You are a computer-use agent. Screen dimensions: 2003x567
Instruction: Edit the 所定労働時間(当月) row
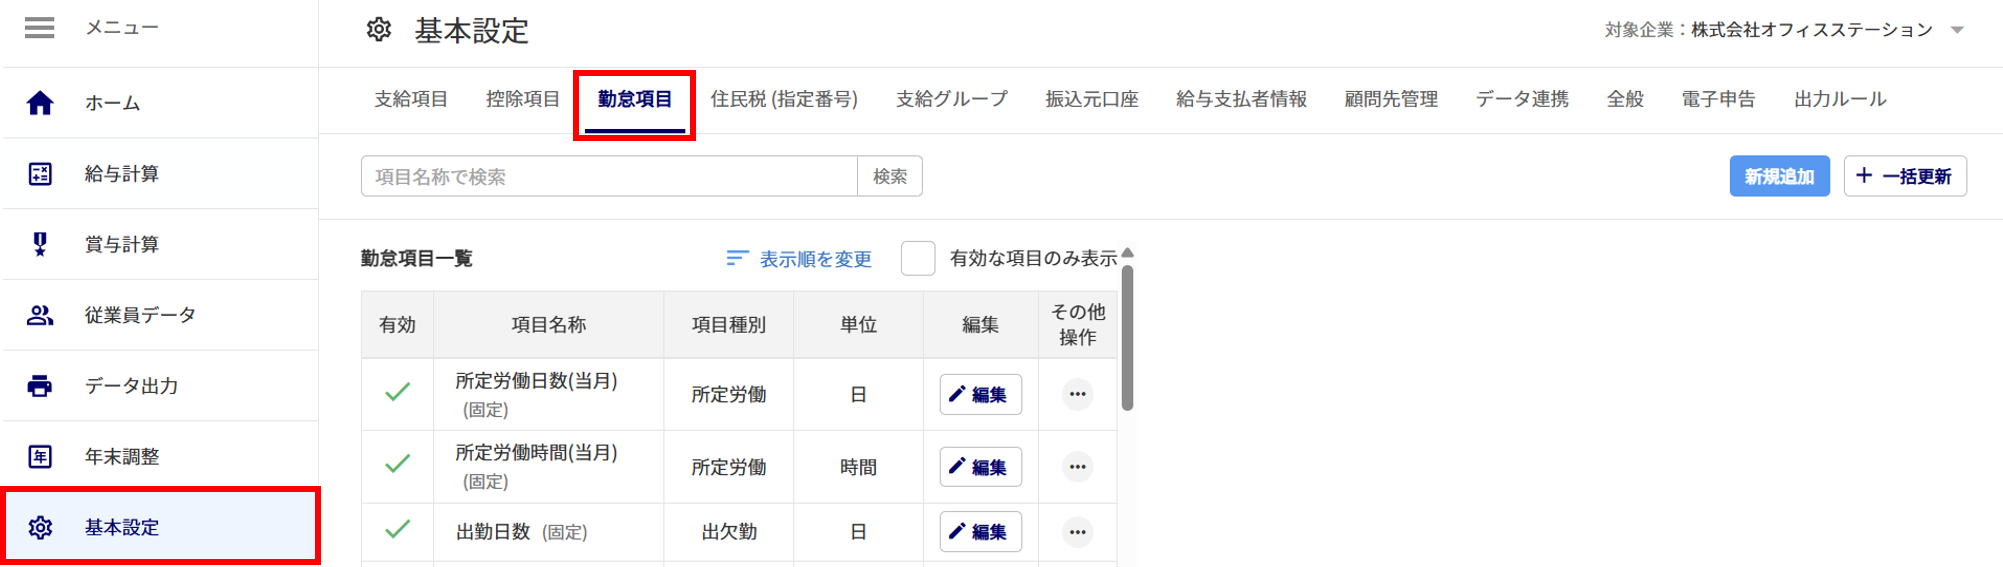click(980, 467)
